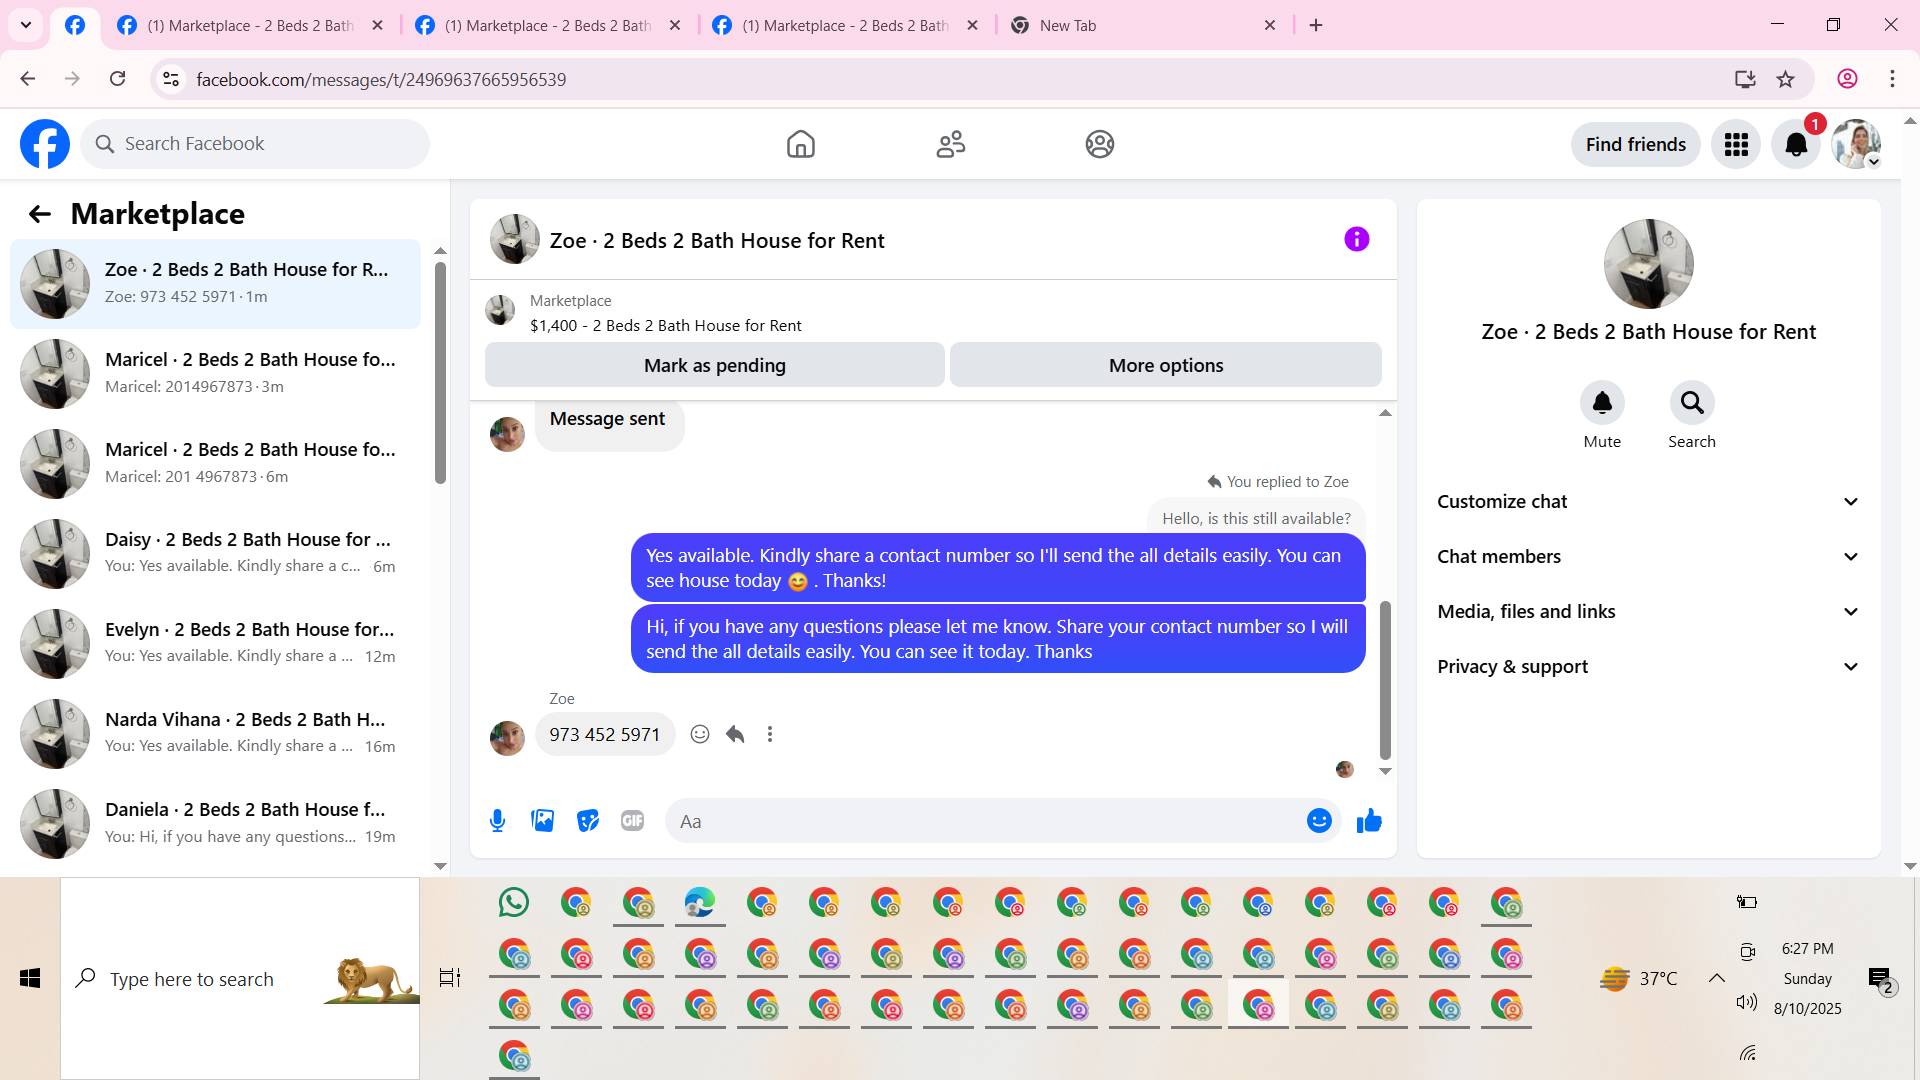The height and width of the screenshot is (1080, 1920).
Task: Click the chat messages scrollbar
Action: 1385,680
